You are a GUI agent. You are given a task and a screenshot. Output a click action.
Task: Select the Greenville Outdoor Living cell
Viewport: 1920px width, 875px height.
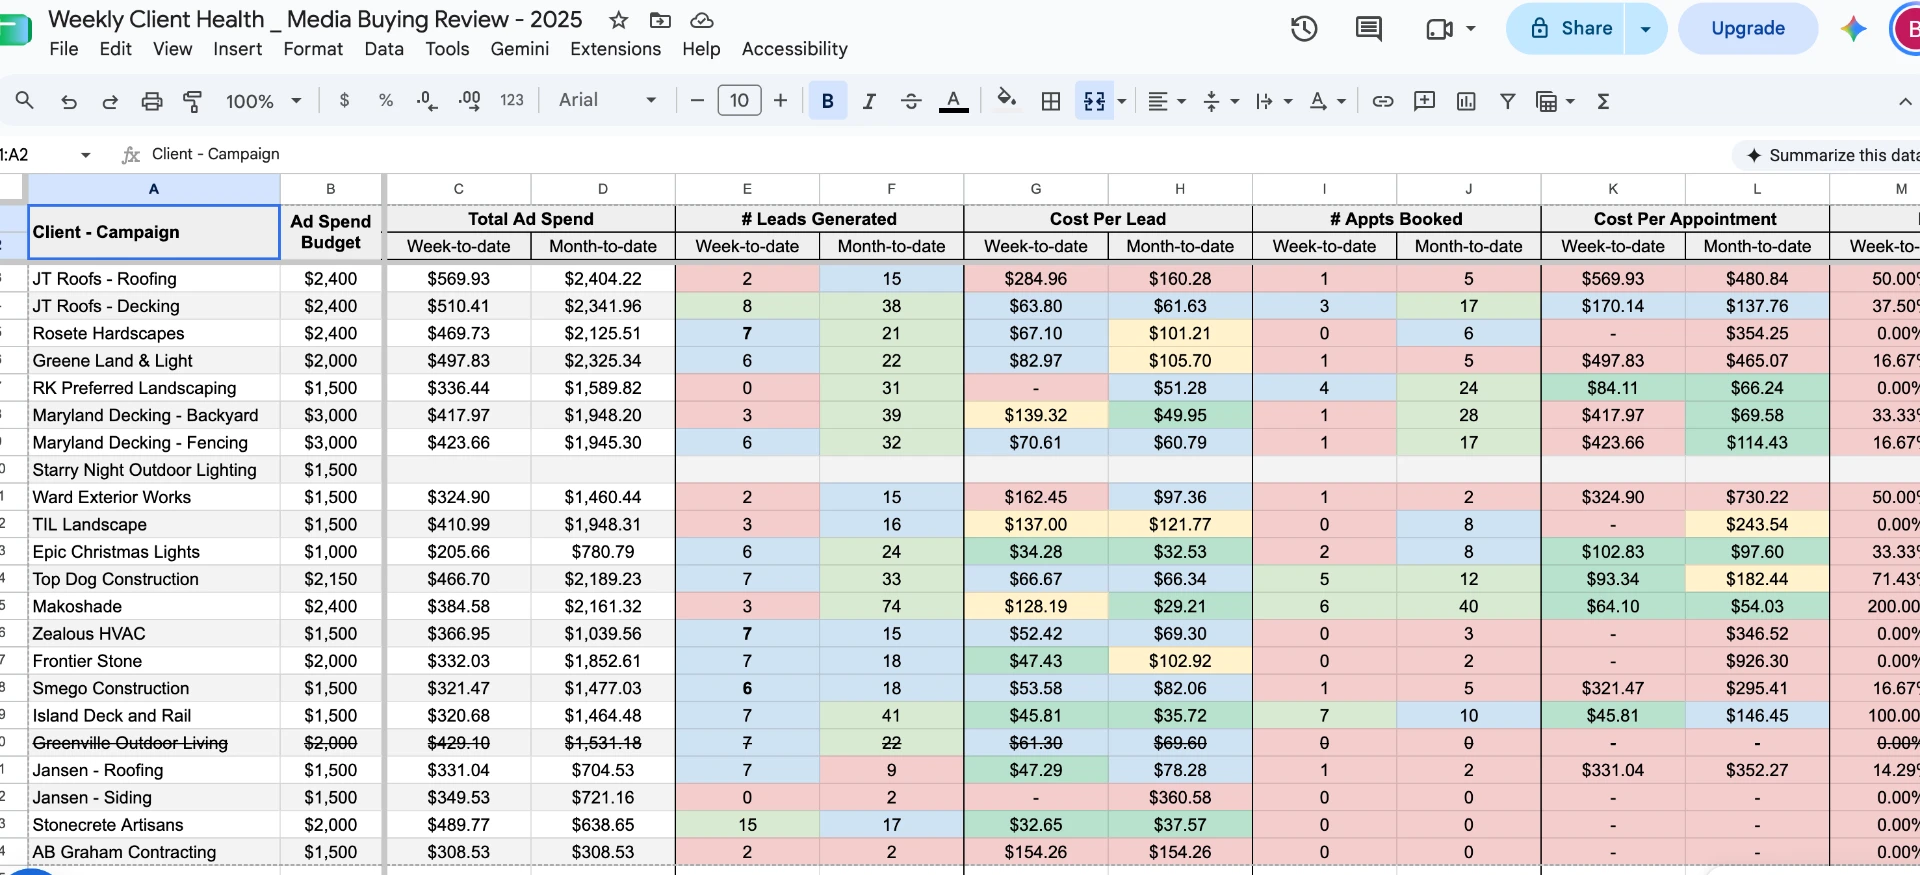(x=154, y=743)
